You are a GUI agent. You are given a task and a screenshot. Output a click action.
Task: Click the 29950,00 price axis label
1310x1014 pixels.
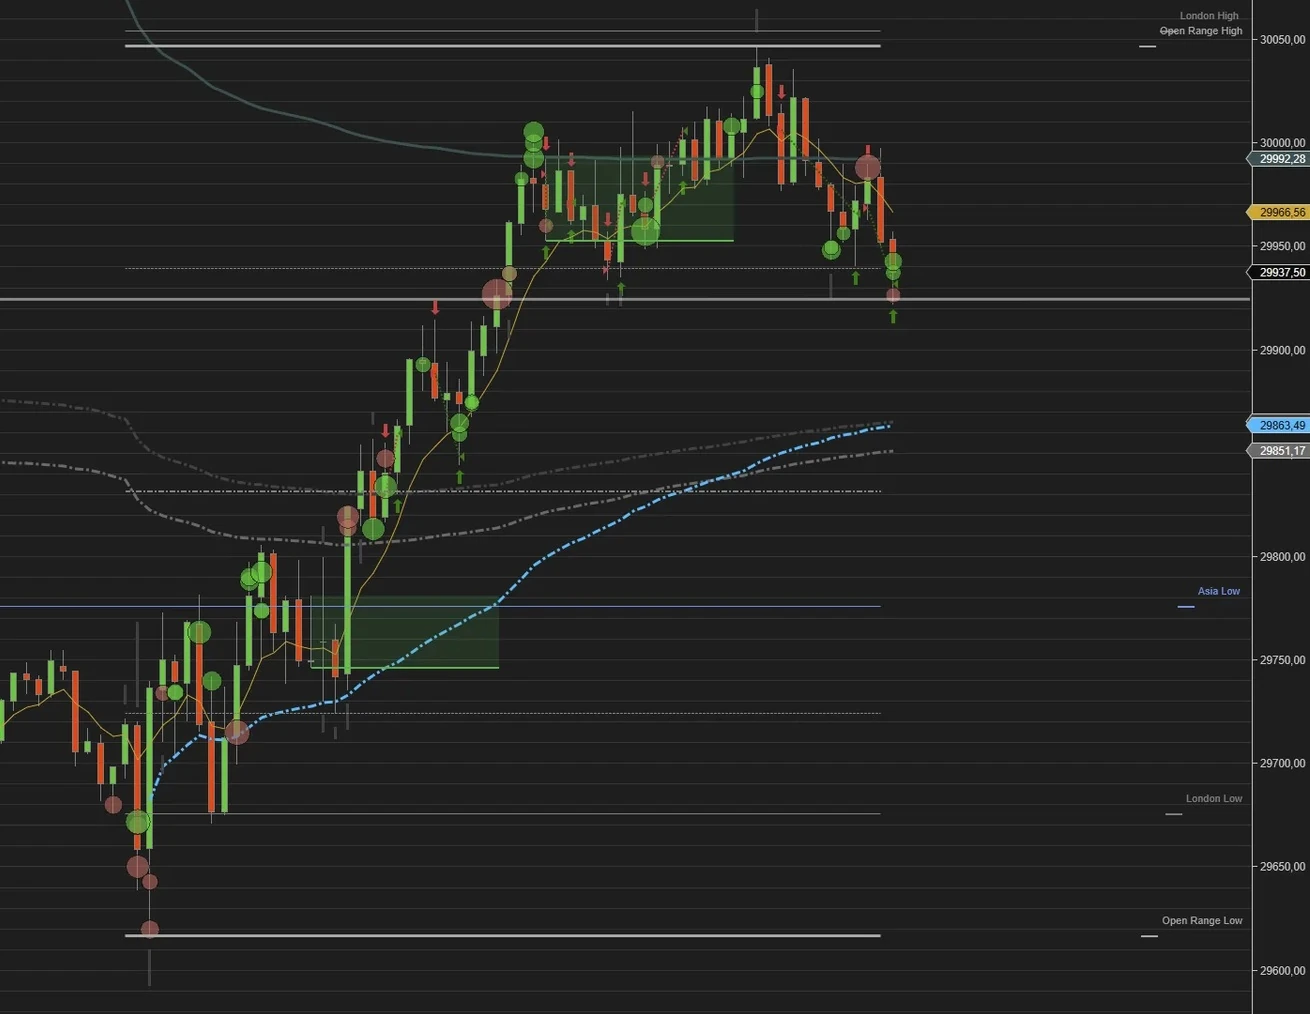coord(1282,246)
